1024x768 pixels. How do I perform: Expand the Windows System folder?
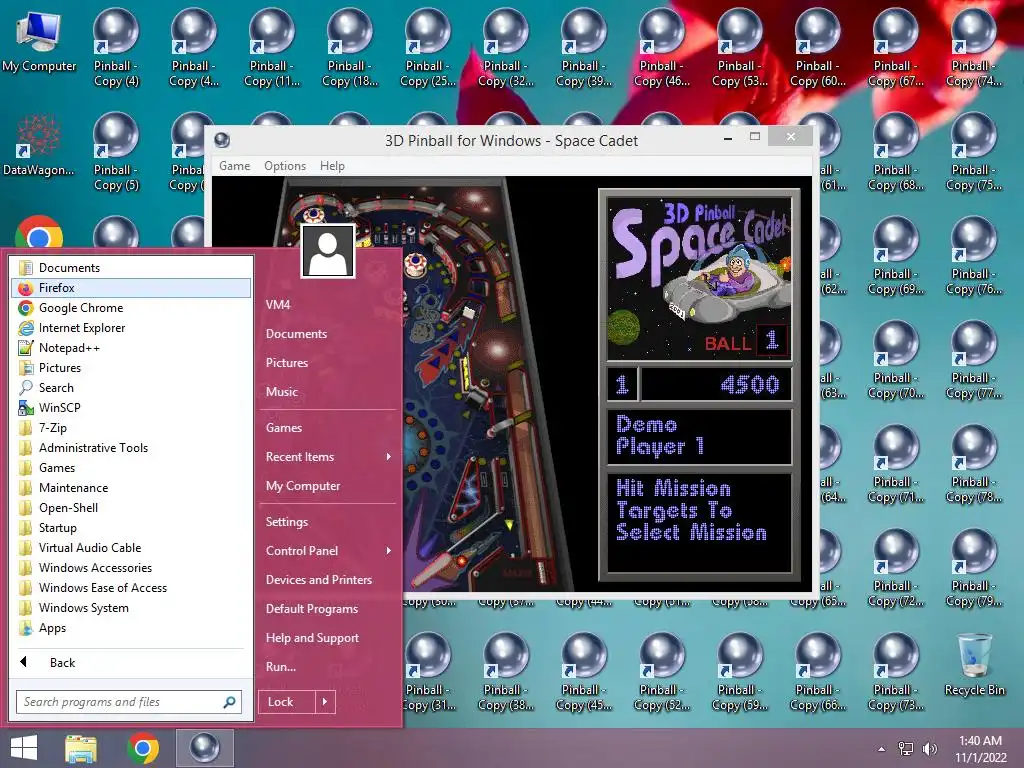pyautogui.click(x=131, y=608)
